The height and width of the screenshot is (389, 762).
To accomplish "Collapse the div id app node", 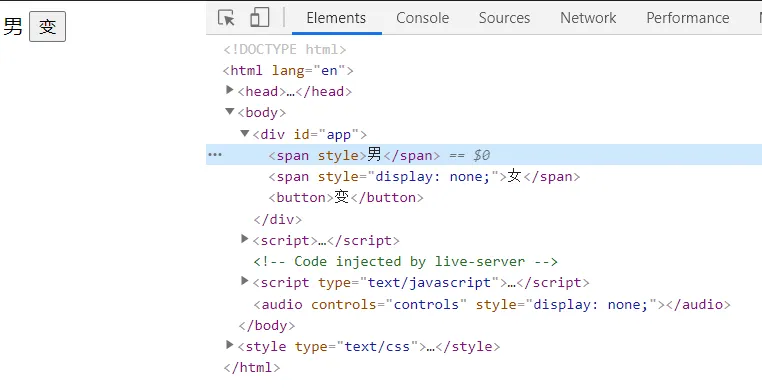I will [x=245, y=133].
